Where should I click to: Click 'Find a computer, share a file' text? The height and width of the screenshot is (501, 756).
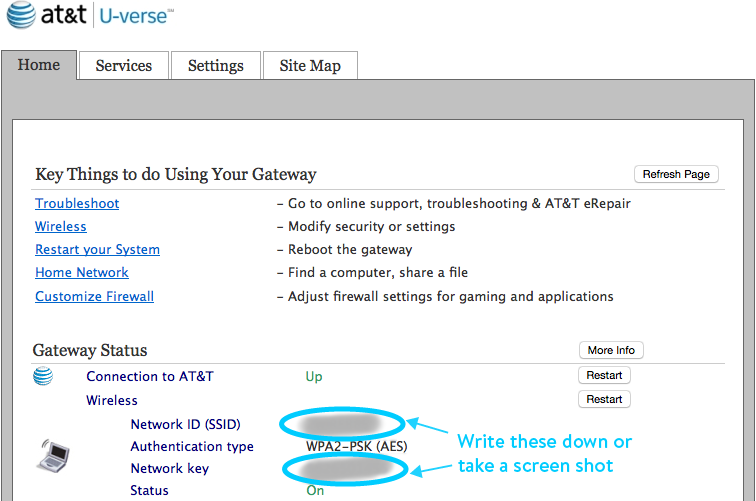[x=378, y=273]
